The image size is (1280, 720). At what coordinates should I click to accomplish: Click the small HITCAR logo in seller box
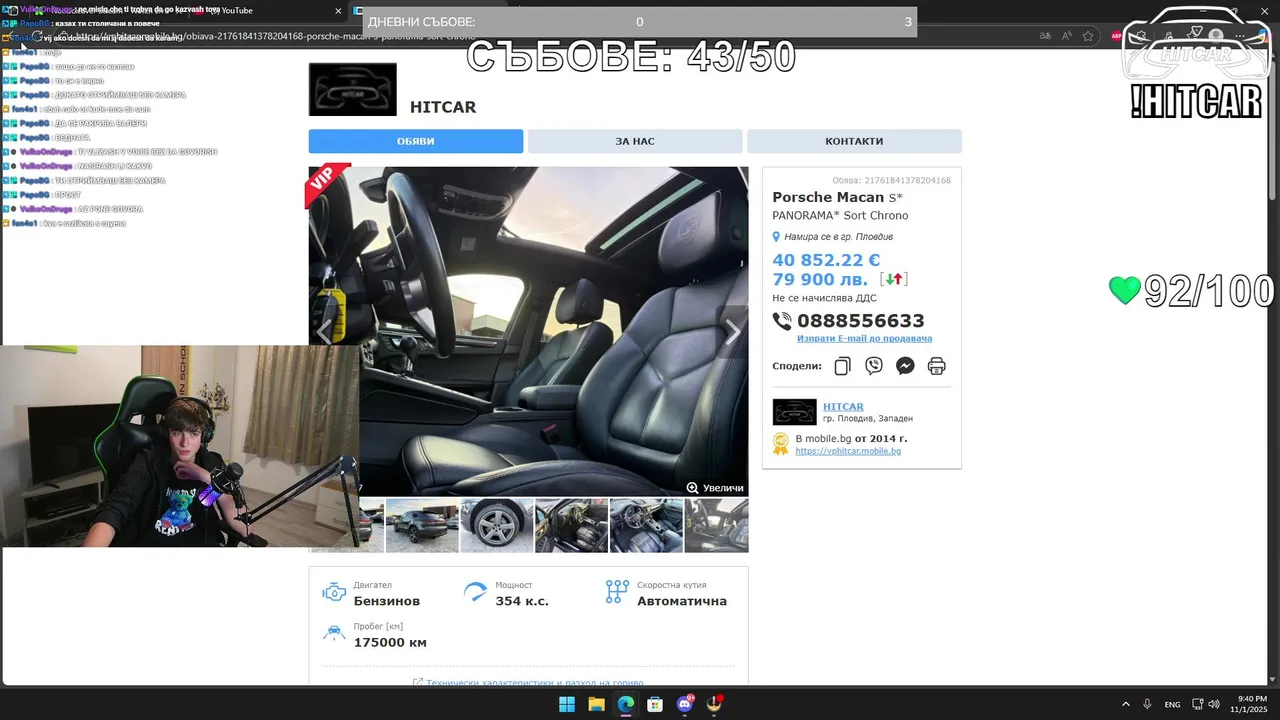[x=794, y=412]
